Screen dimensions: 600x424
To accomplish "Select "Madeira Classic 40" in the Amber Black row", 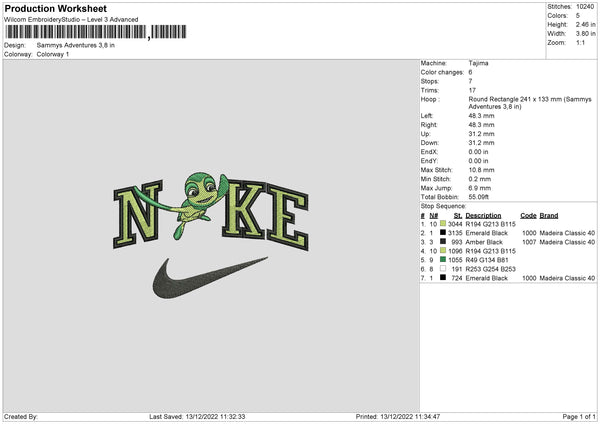I will [567, 242].
